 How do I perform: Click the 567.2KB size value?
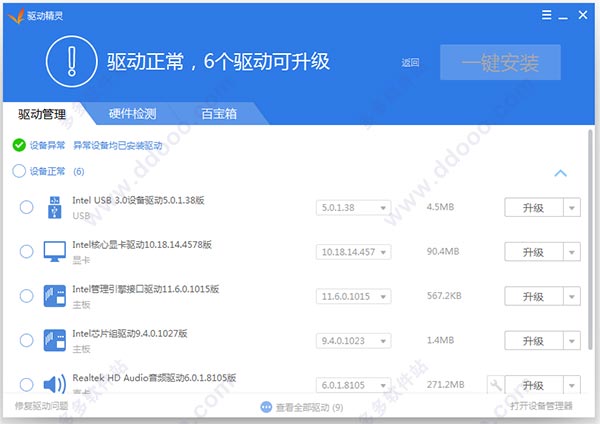[444, 296]
